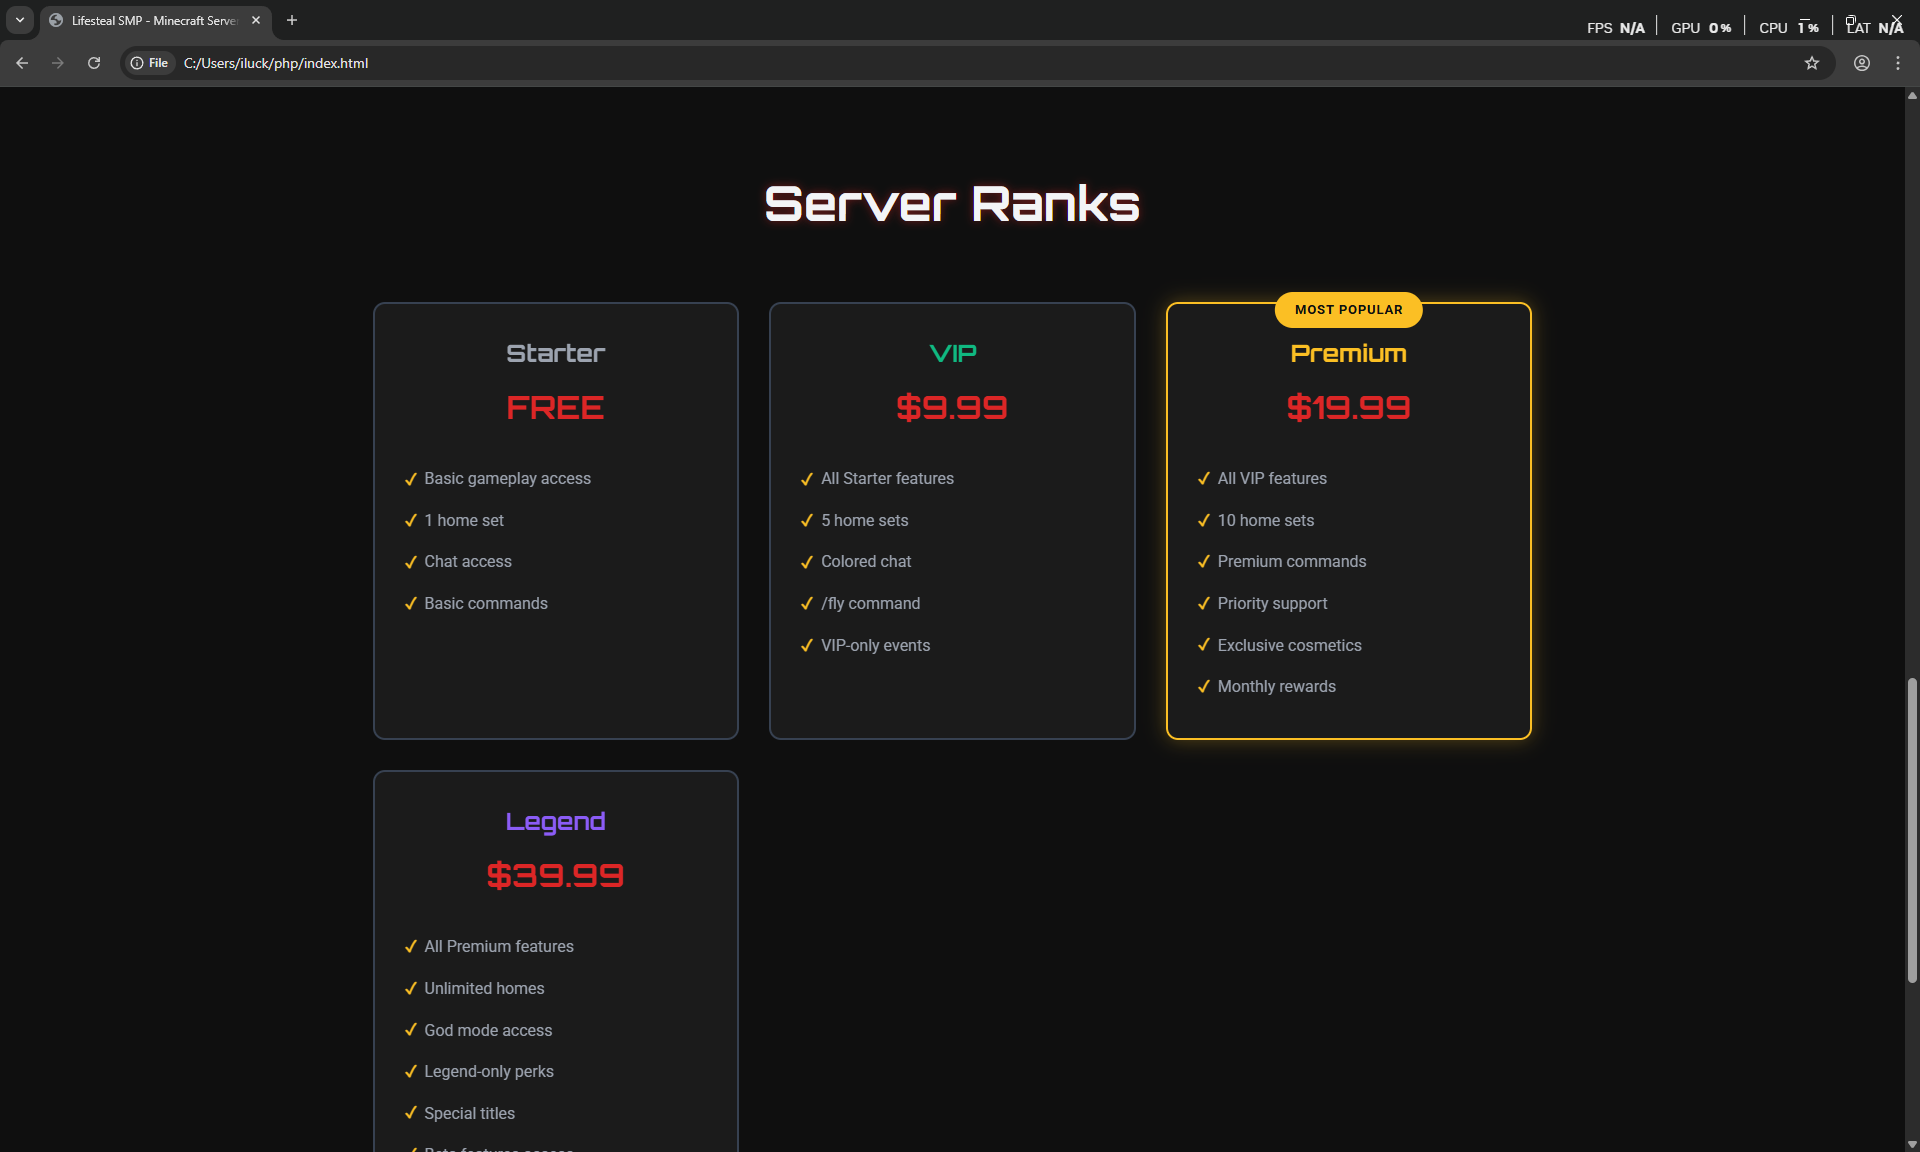The width and height of the screenshot is (1920, 1152).
Task: Click the MOST POPULAR badge
Action: [1348, 310]
